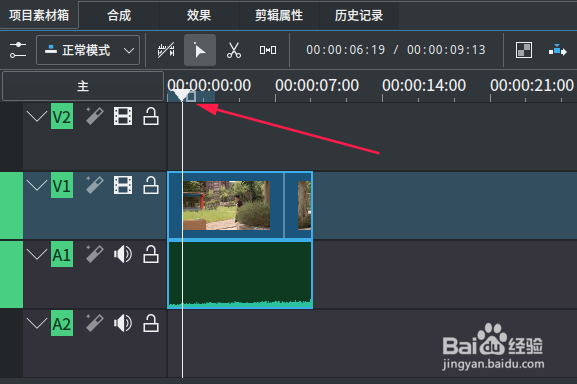Click the total duration 00:00:09:13
Viewport: 577px width, 384px height.
(x=446, y=50)
